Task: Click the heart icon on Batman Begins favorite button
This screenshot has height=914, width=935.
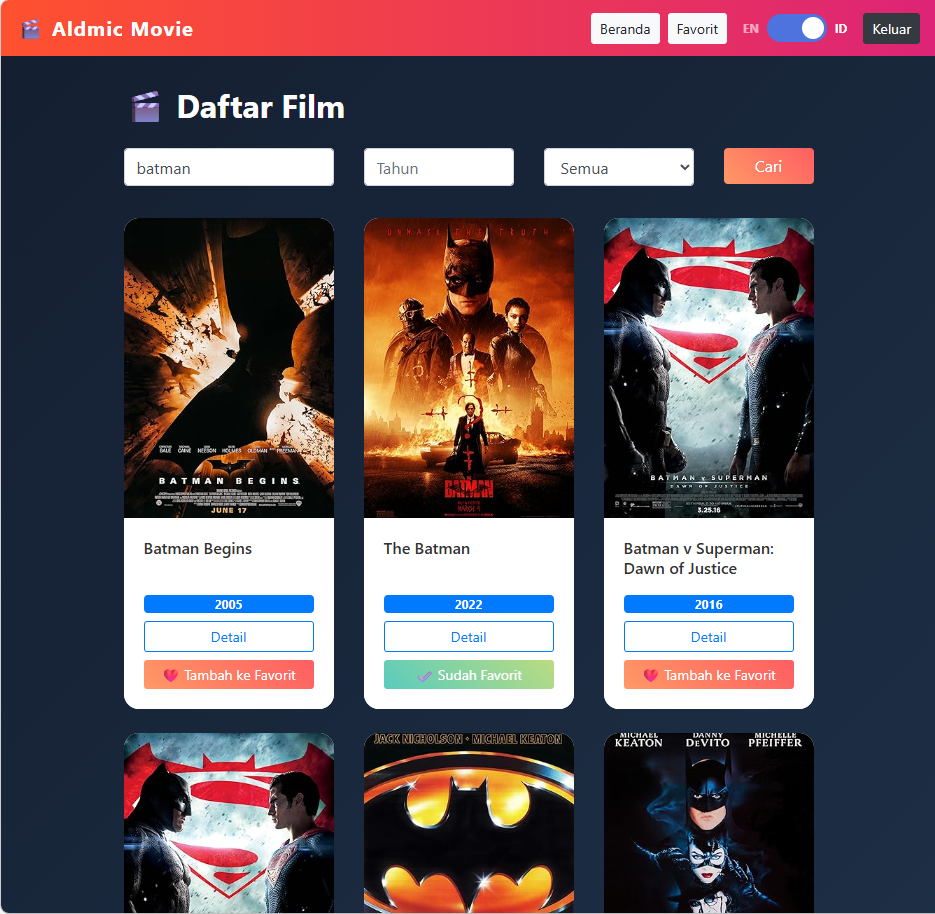Action: point(172,674)
